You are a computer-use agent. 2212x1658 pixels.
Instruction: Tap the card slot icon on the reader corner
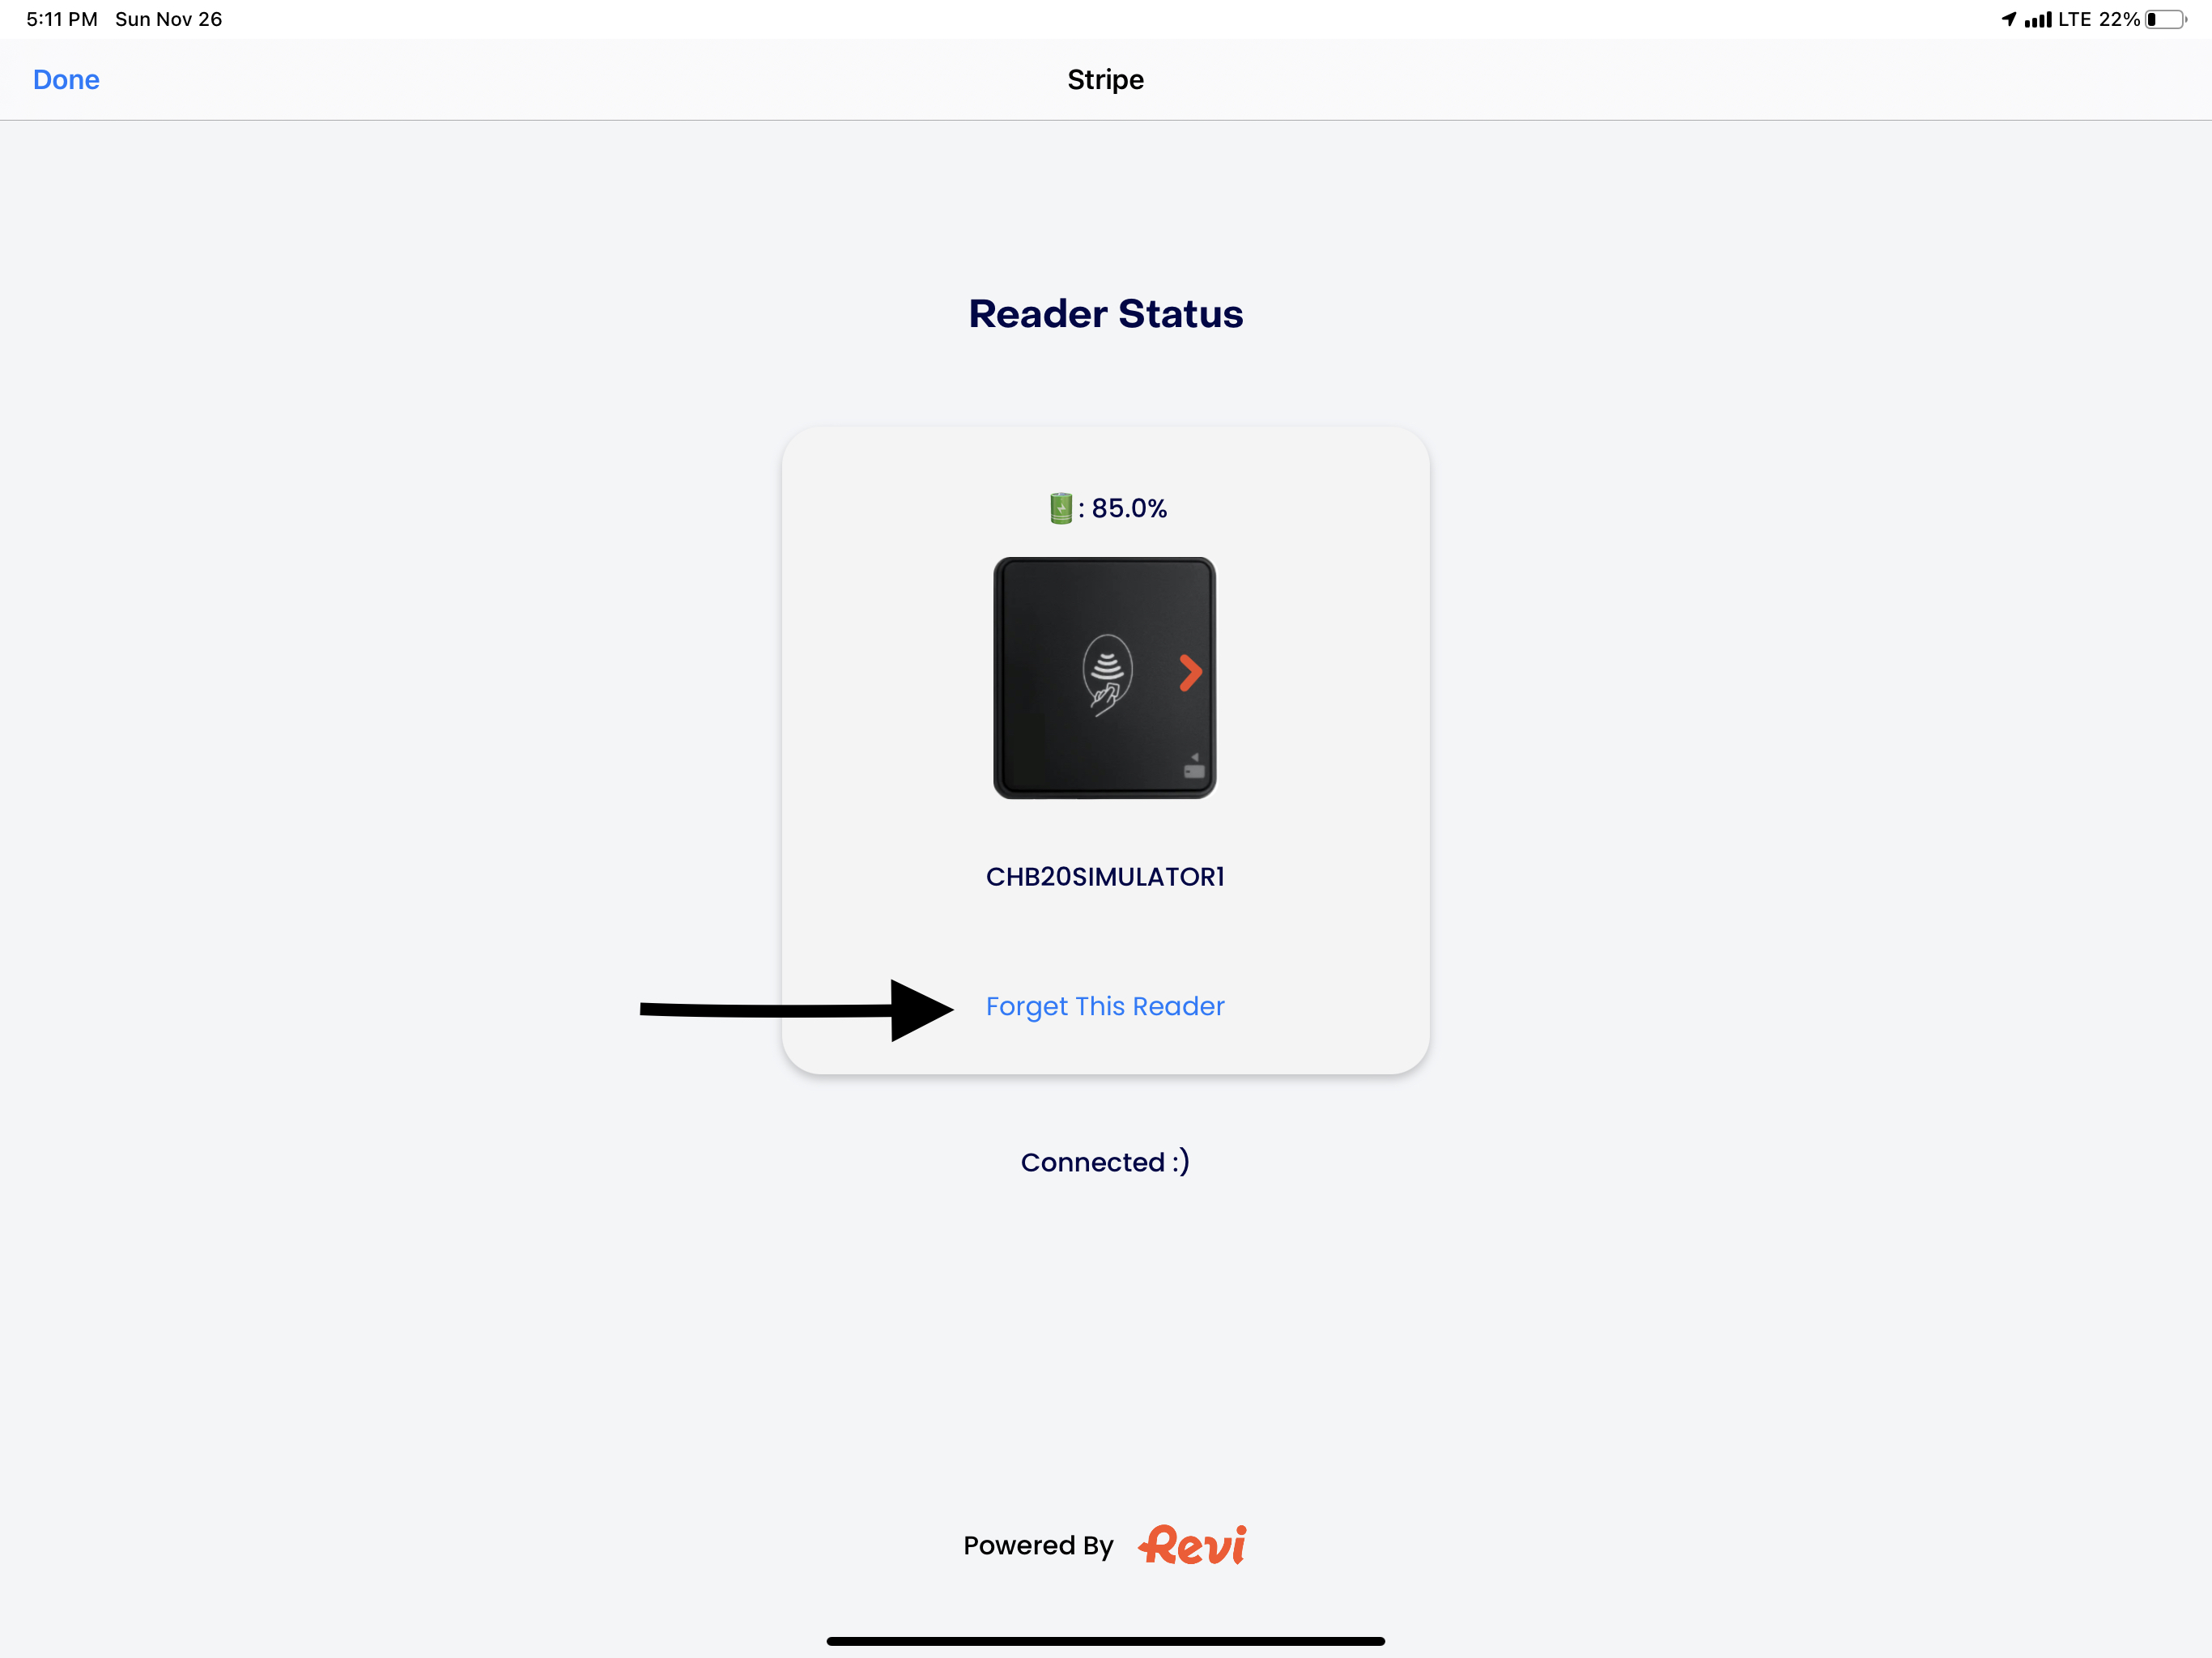pos(1192,768)
